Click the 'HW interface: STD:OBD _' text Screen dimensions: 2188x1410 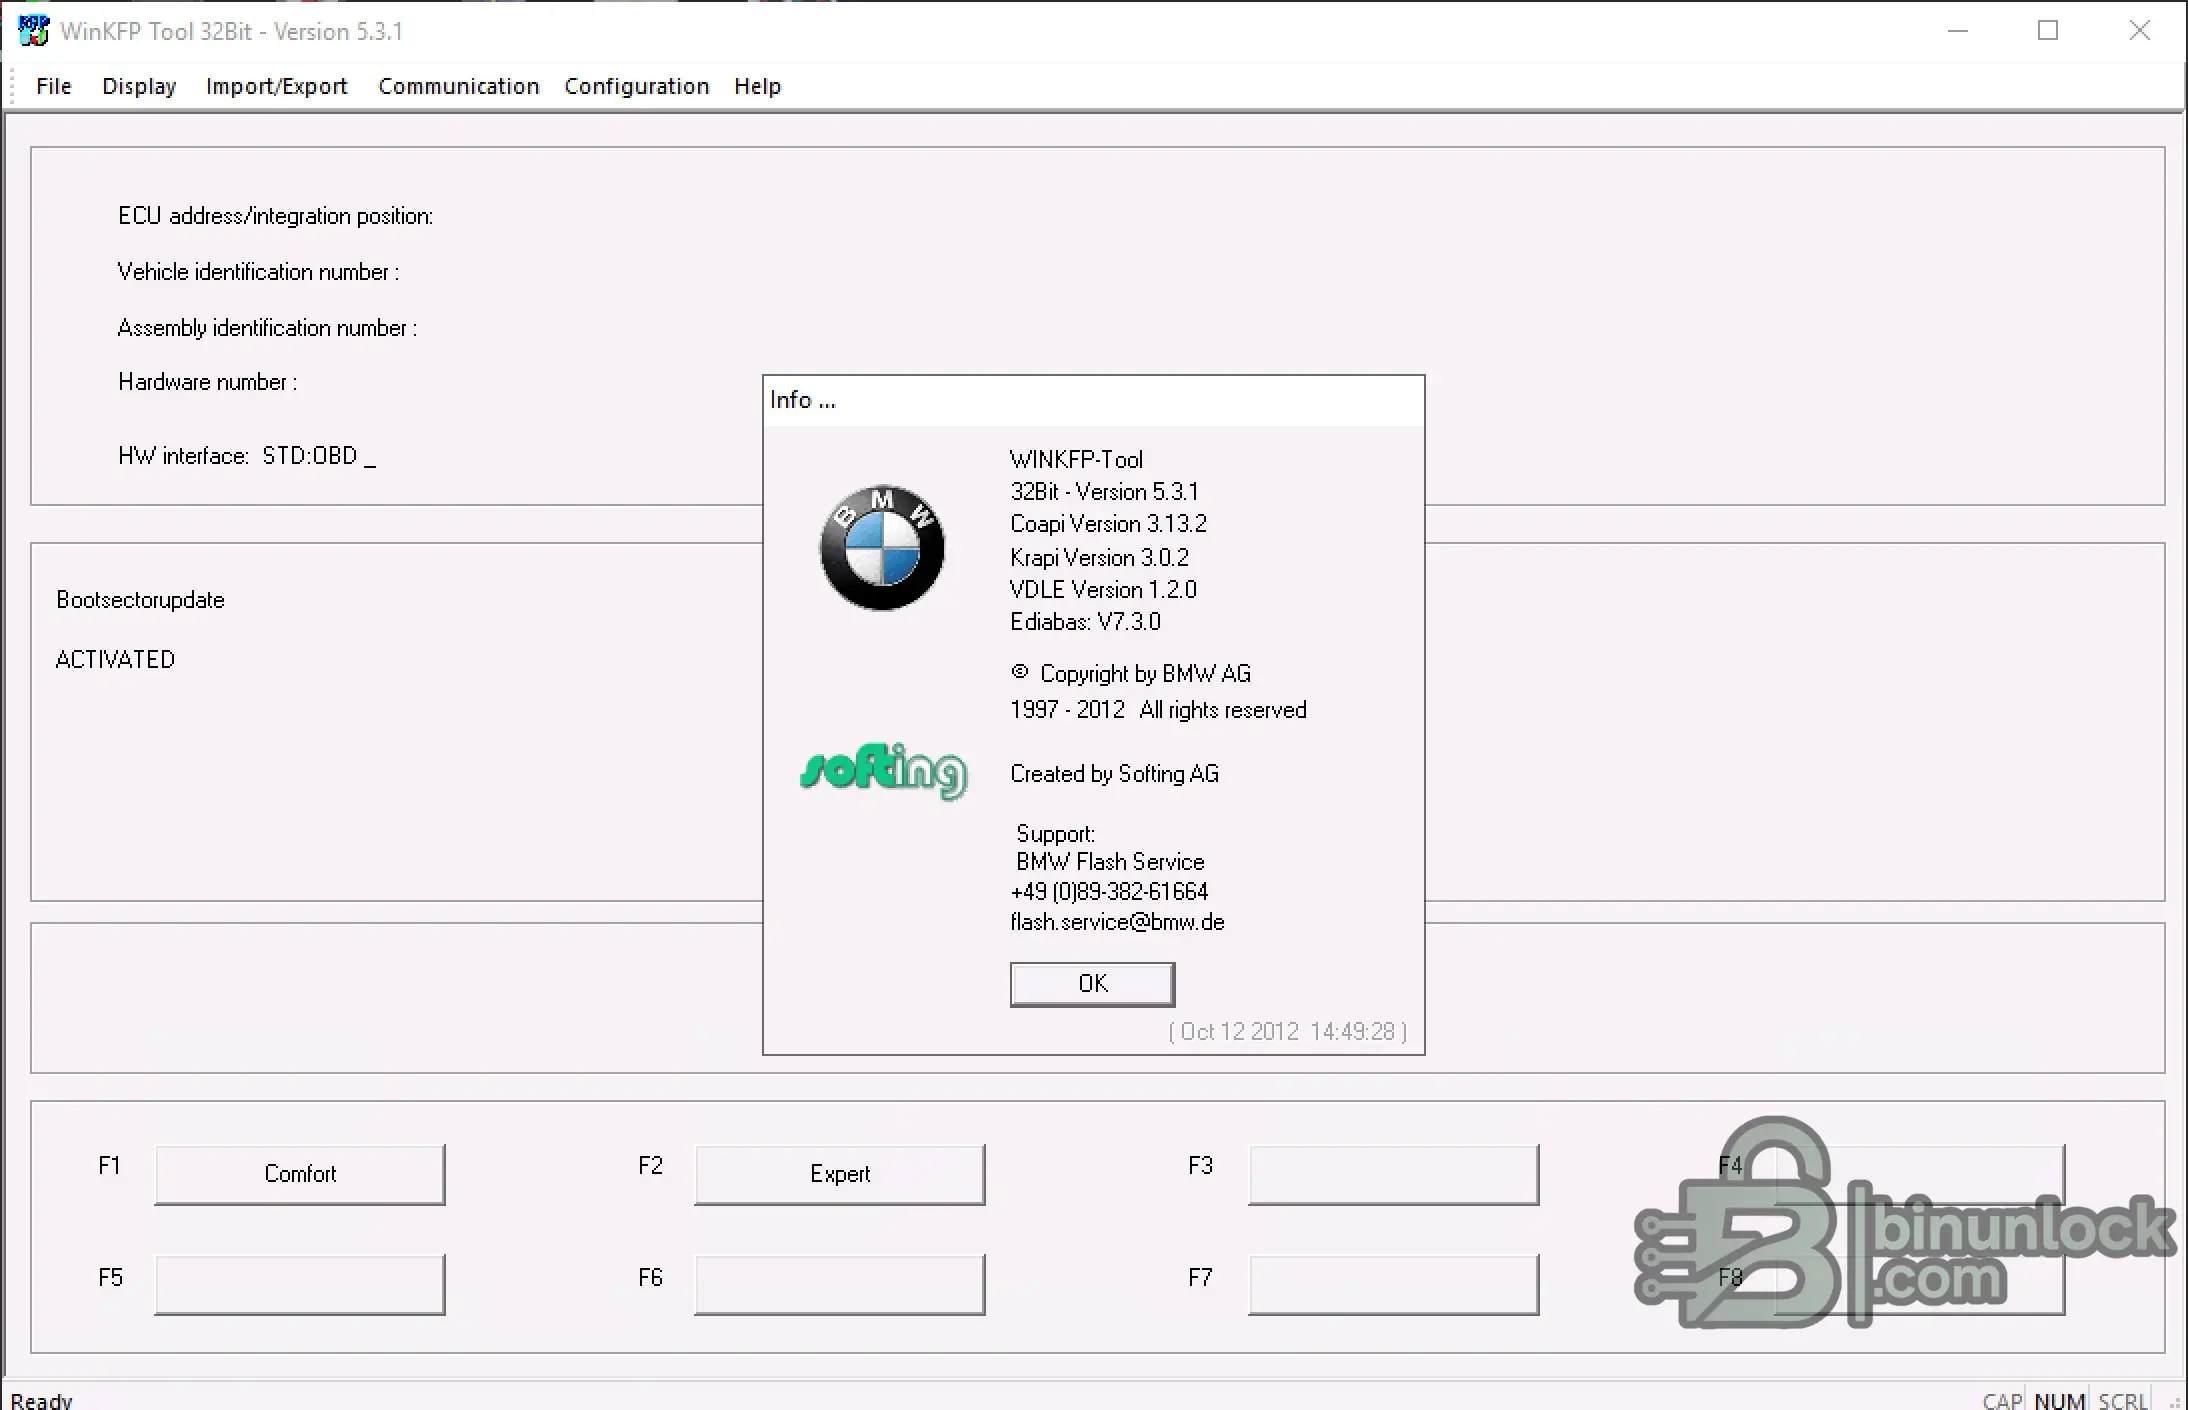pos(247,456)
